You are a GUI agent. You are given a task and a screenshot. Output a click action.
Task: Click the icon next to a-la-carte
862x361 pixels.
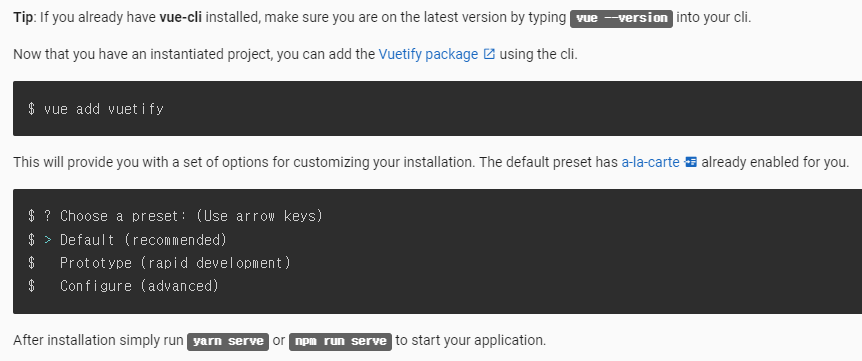[690, 163]
